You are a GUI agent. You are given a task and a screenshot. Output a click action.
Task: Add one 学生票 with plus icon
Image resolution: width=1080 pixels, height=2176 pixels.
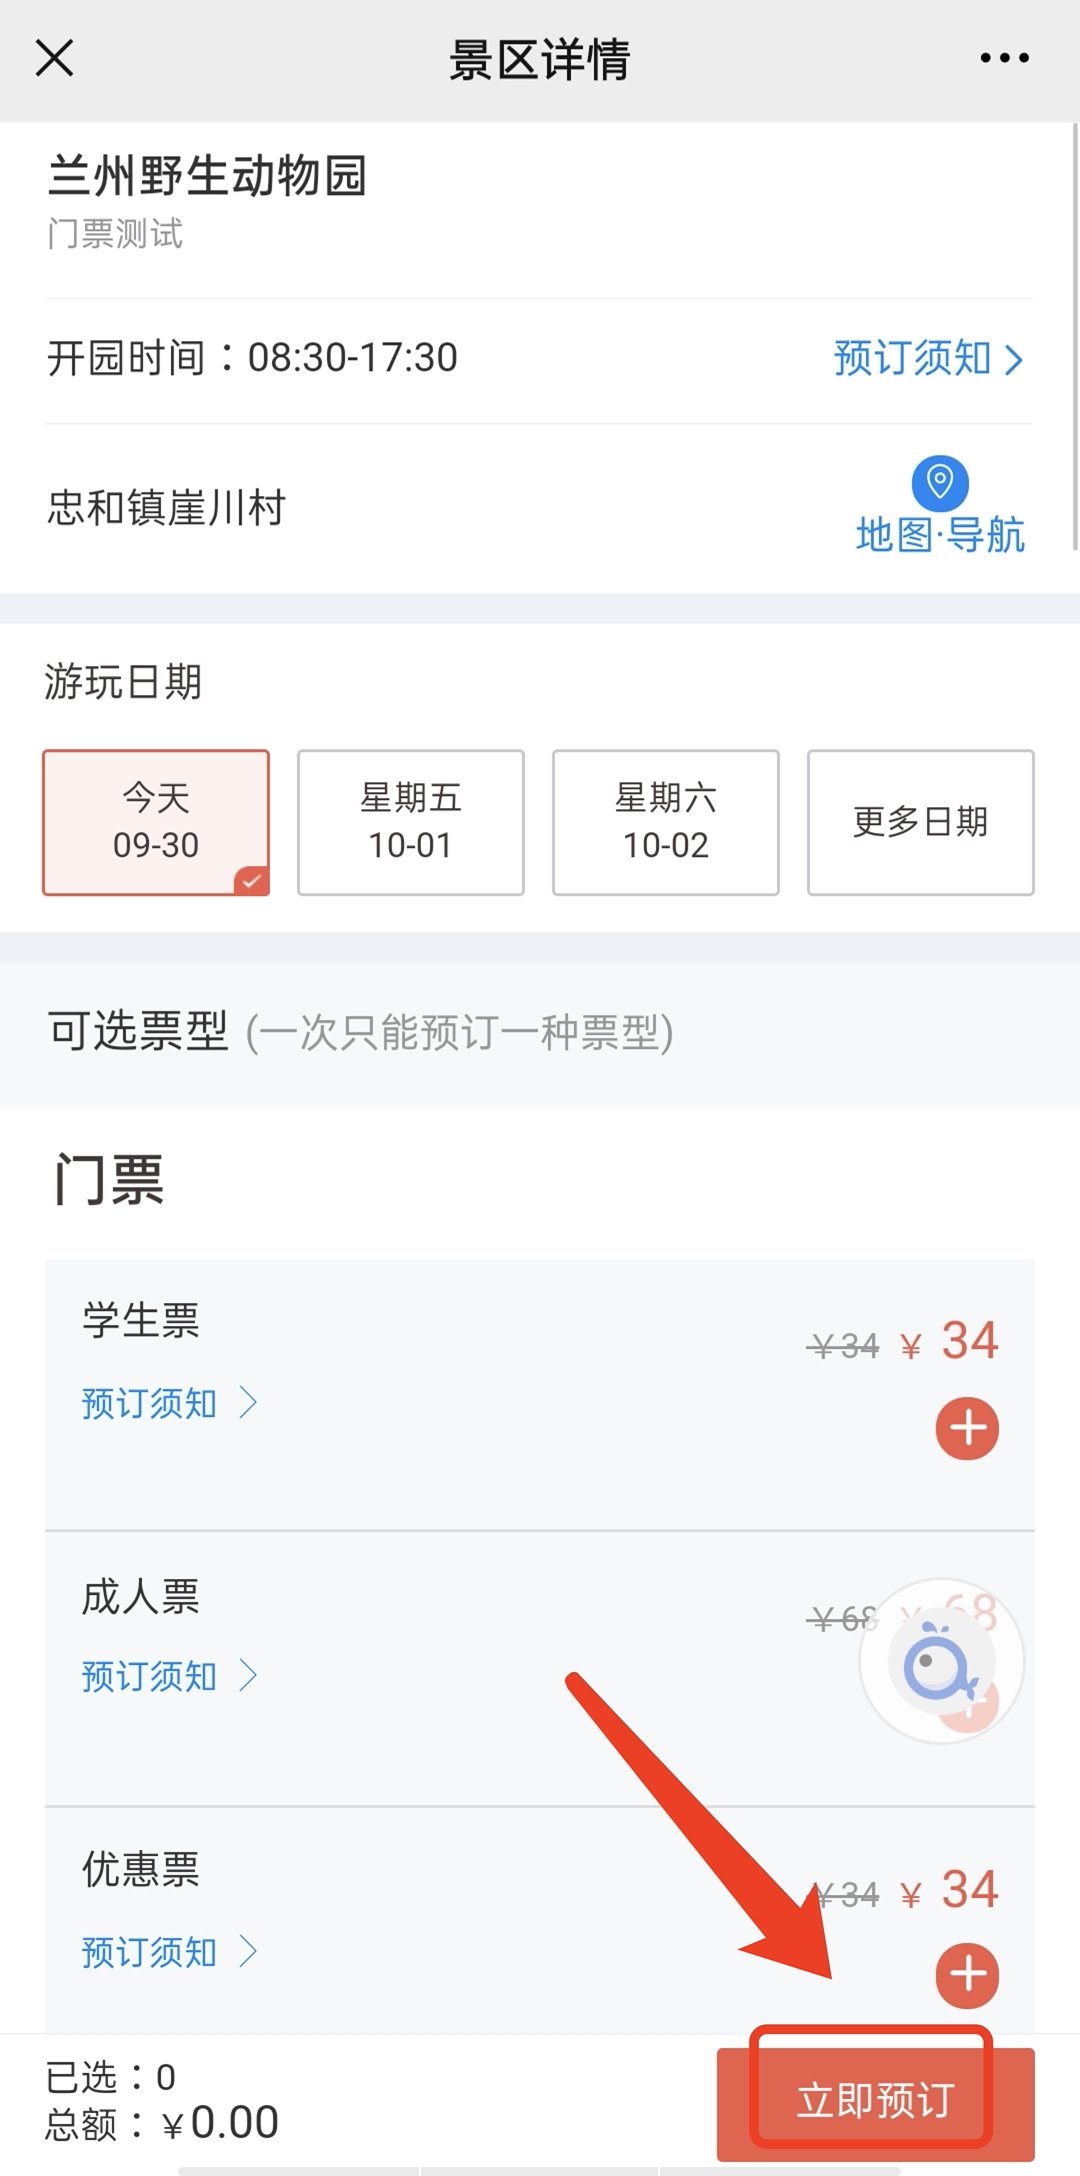(x=967, y=1428)
